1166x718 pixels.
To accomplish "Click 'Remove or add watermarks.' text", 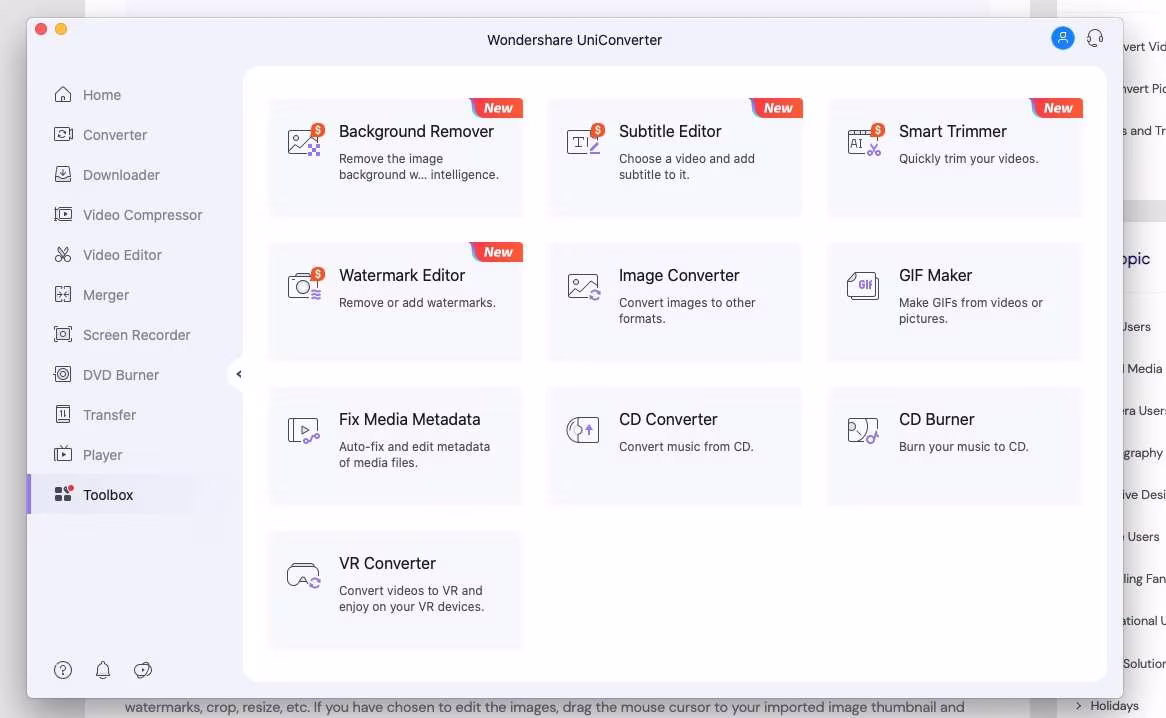I will 417,303.
